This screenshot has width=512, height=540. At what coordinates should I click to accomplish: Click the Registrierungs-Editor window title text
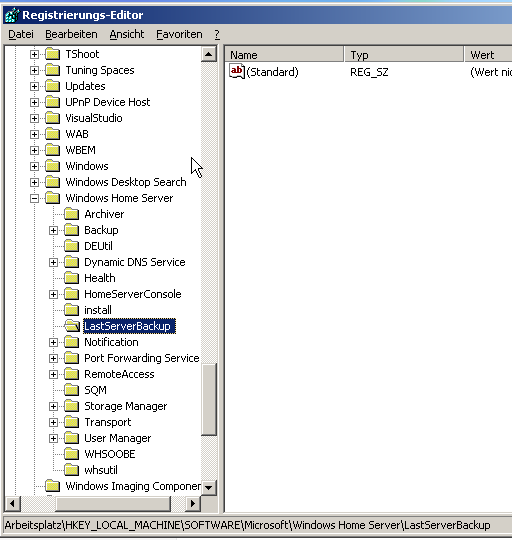coord(83,15)
